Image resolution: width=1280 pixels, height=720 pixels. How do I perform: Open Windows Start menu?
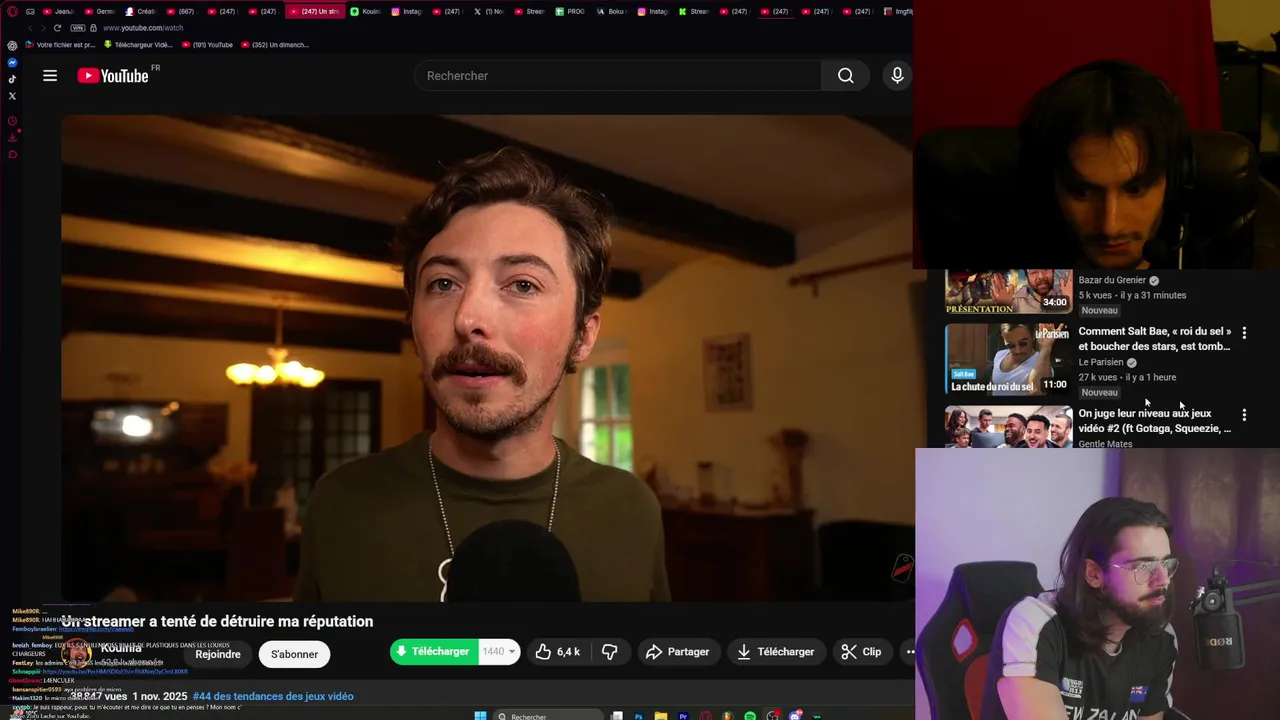pyautogui.click(x=480, y=716)
